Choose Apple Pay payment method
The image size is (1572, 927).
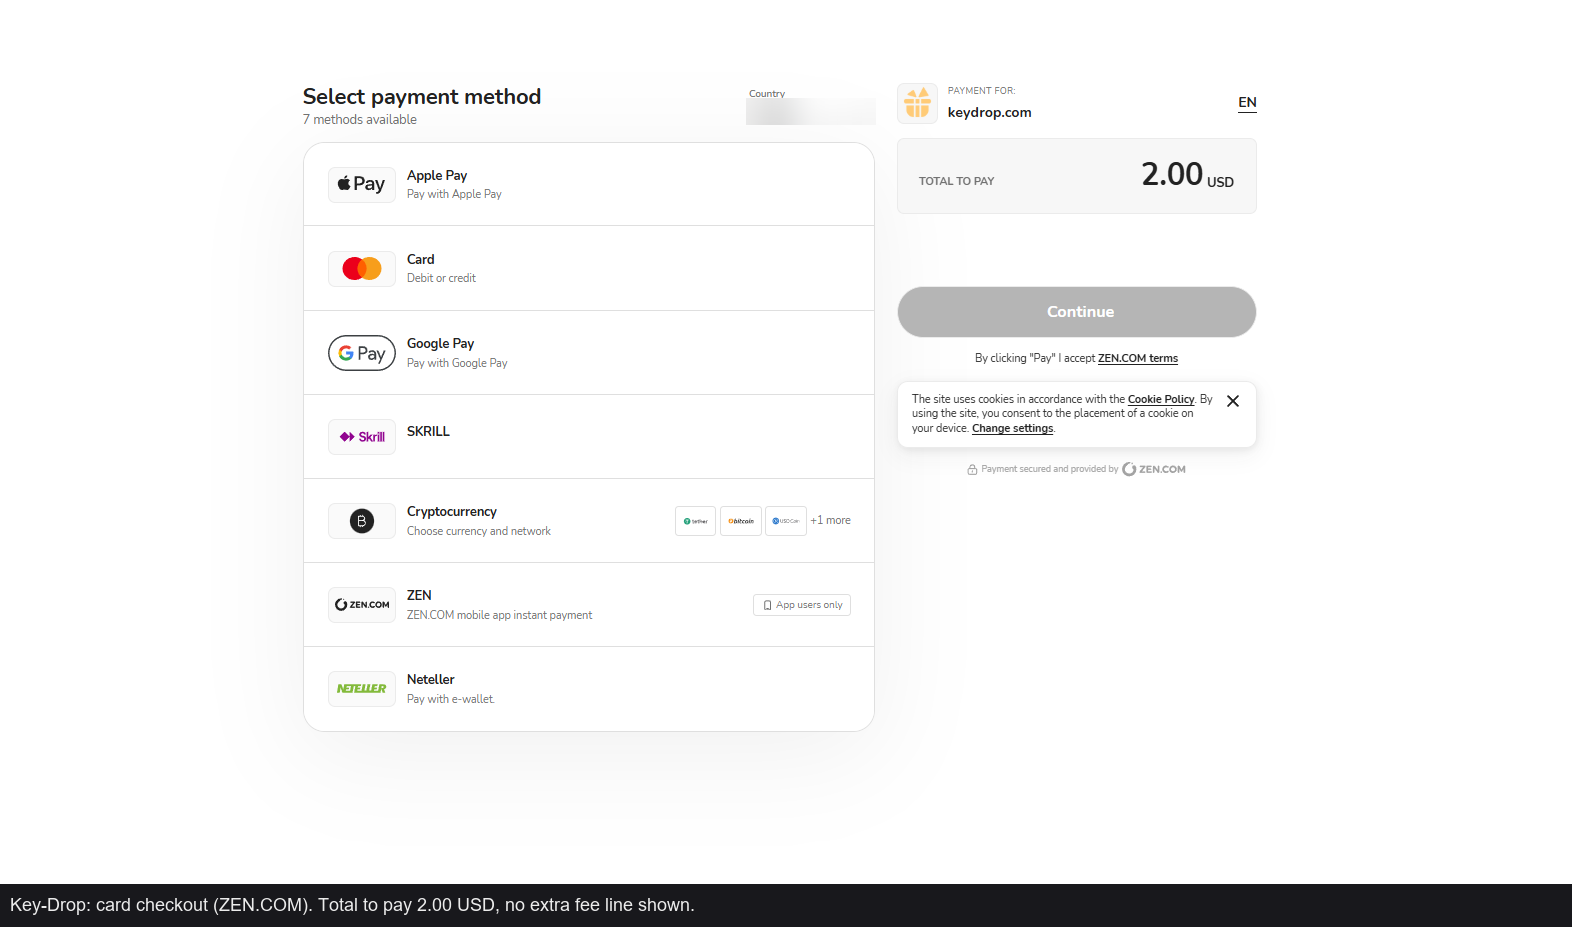(x=589, y=184)
